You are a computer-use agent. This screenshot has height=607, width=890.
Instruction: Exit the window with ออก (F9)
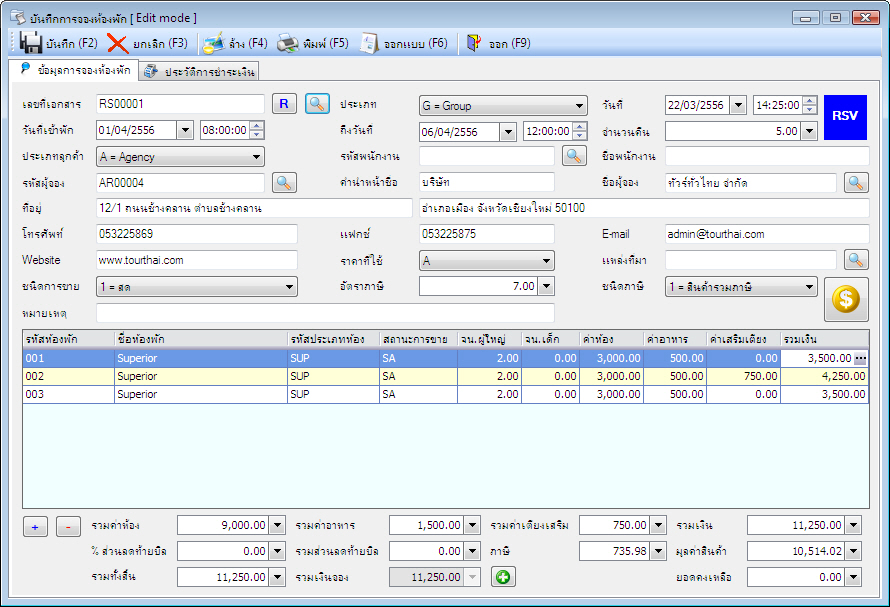point(498,44)
